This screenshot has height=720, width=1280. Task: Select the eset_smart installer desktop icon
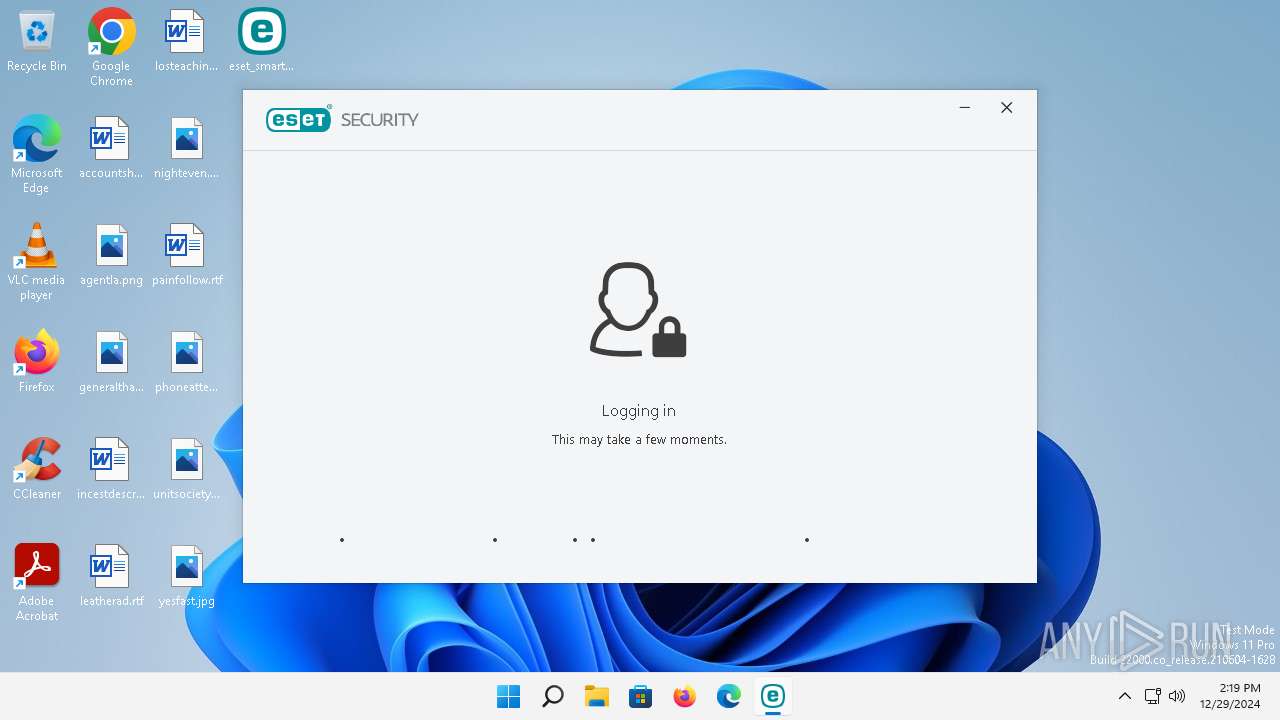261,41
